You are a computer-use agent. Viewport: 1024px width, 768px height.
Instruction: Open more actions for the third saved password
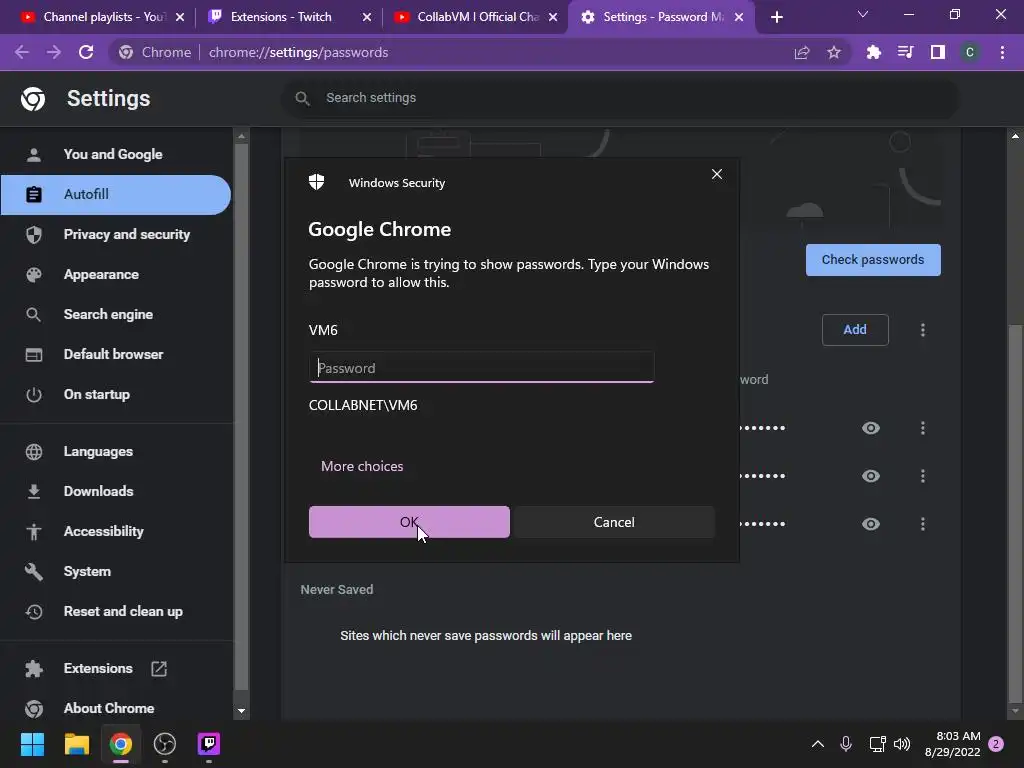click(922, 524)
